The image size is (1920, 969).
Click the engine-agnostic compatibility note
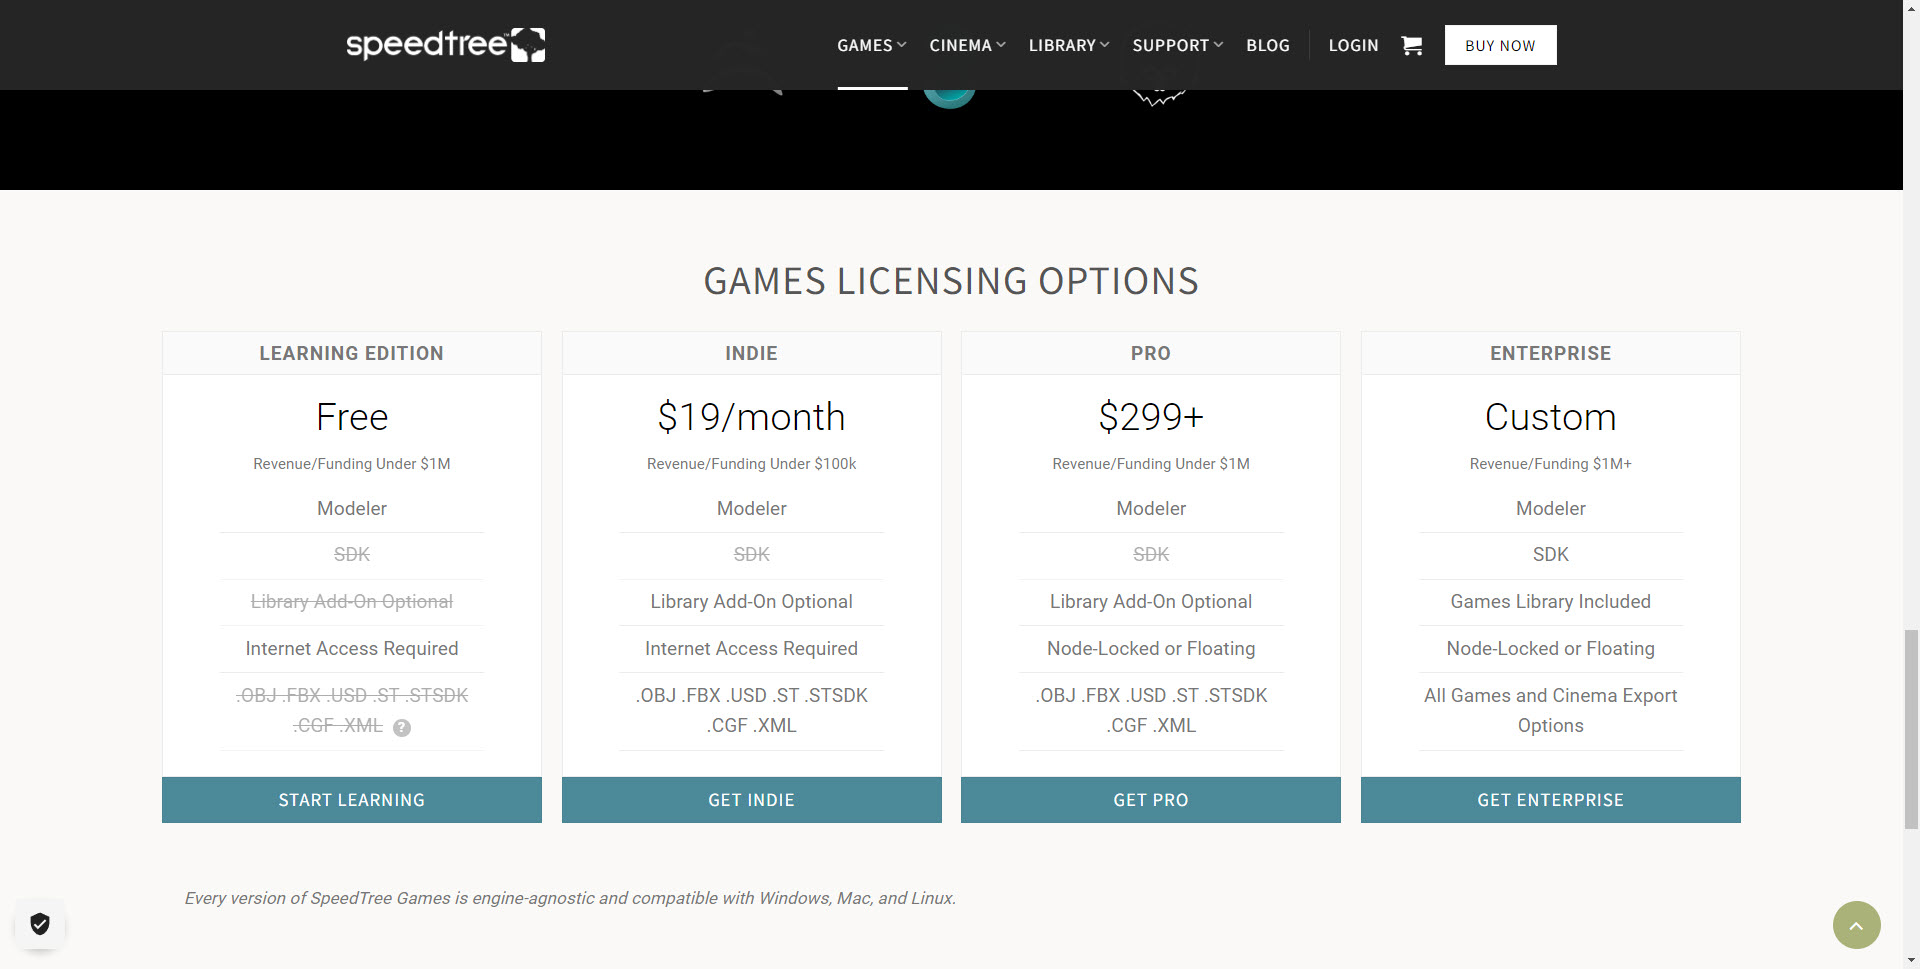pyautogui.click(x=570, y=898)
